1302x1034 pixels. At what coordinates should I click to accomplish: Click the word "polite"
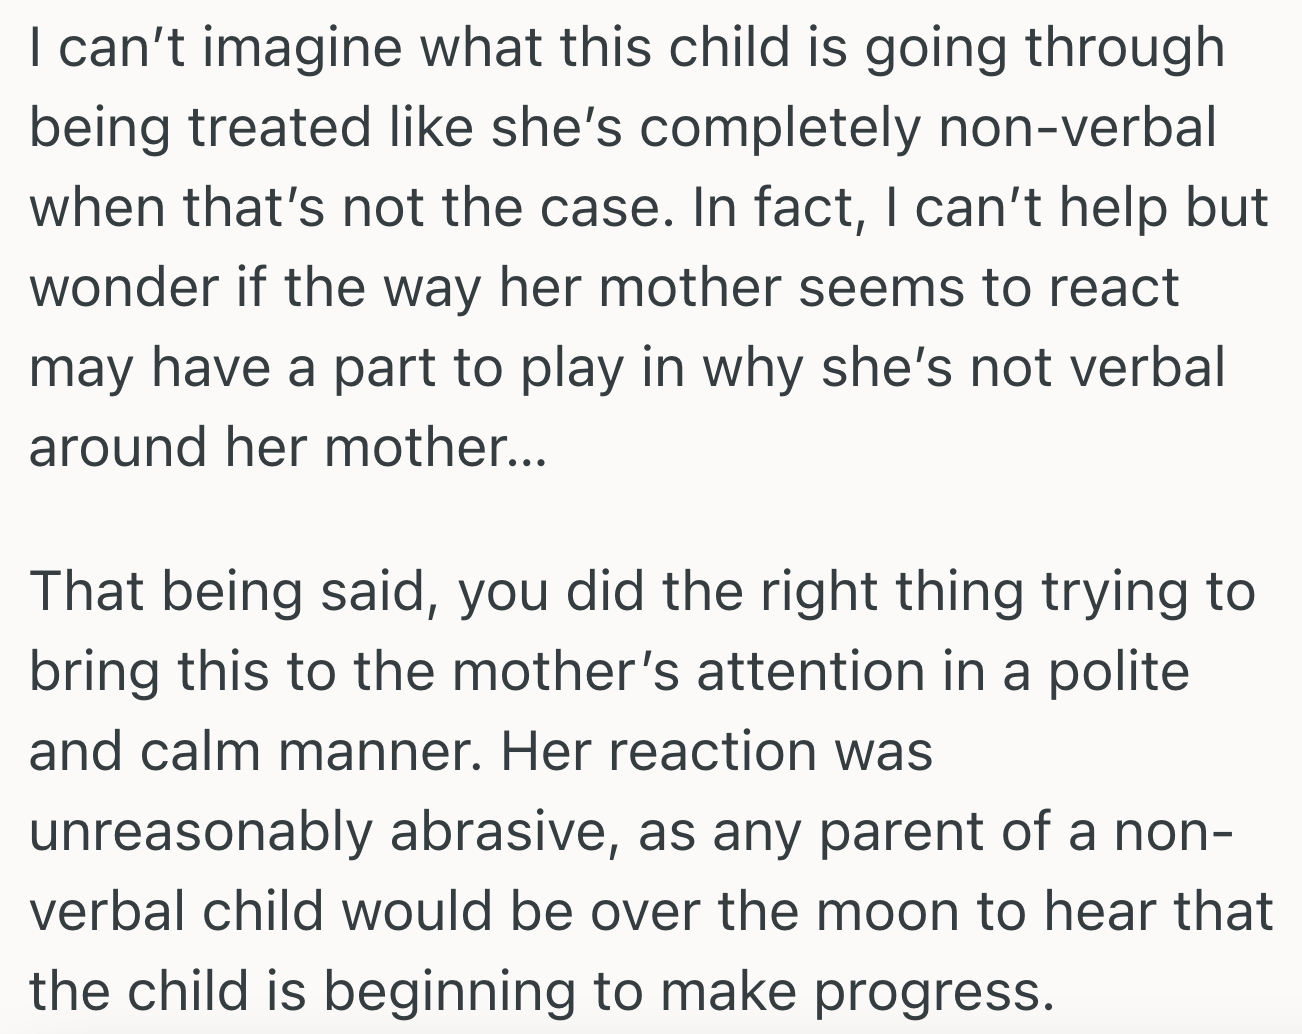click(1118, 671)
